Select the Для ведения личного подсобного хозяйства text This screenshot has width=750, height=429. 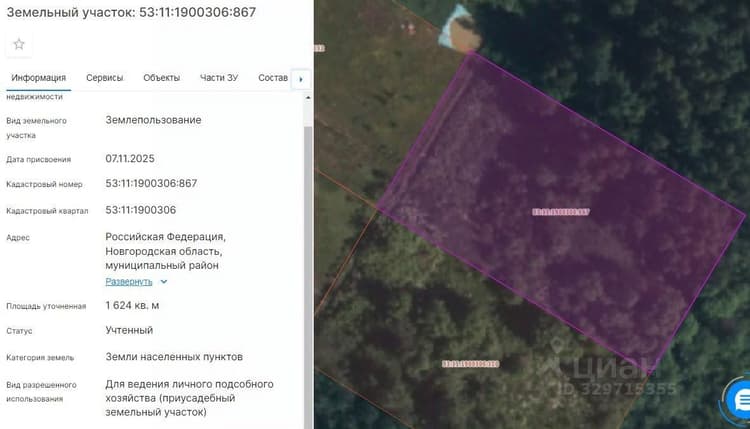(189, 398)
